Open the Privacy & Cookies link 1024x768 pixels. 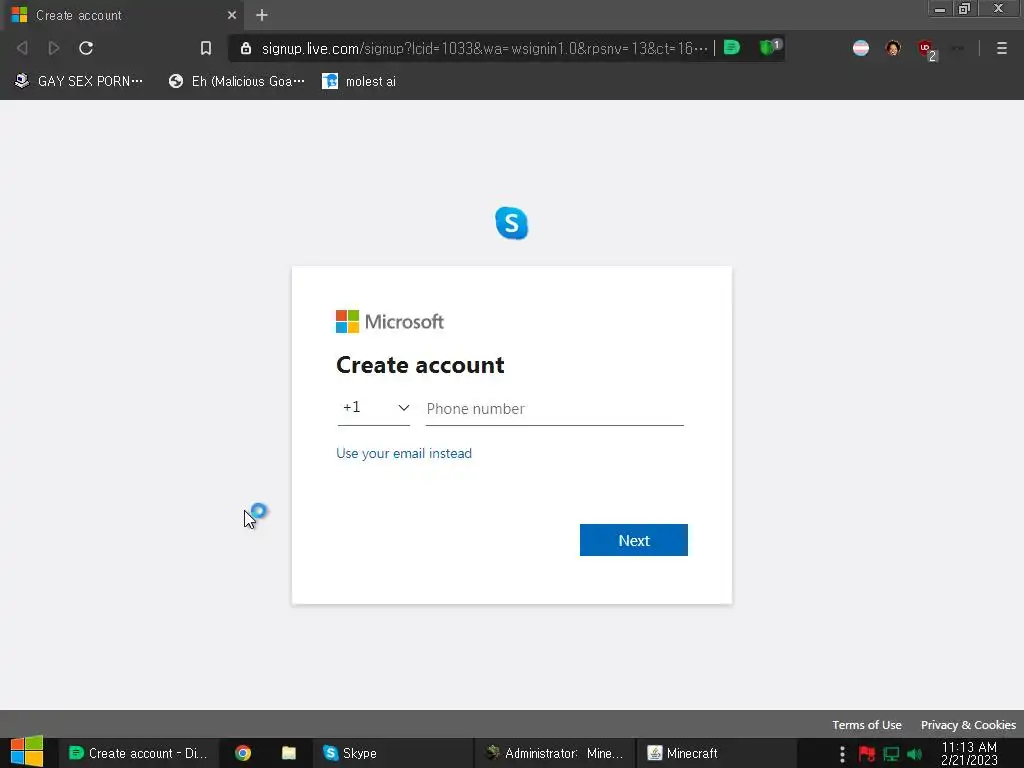pyautogui.click(x=968, y=725)
